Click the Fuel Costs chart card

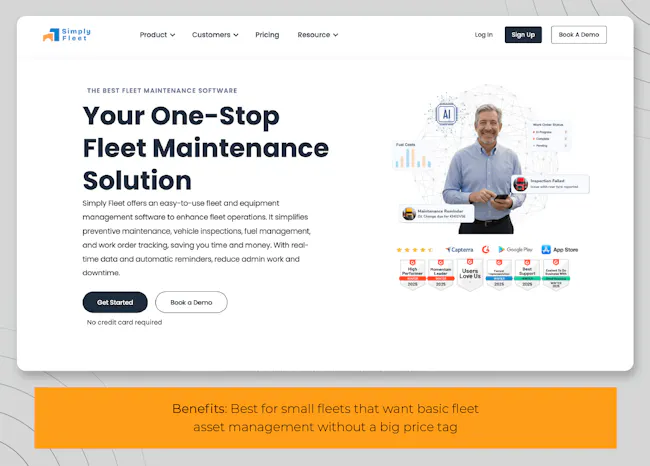413,155
